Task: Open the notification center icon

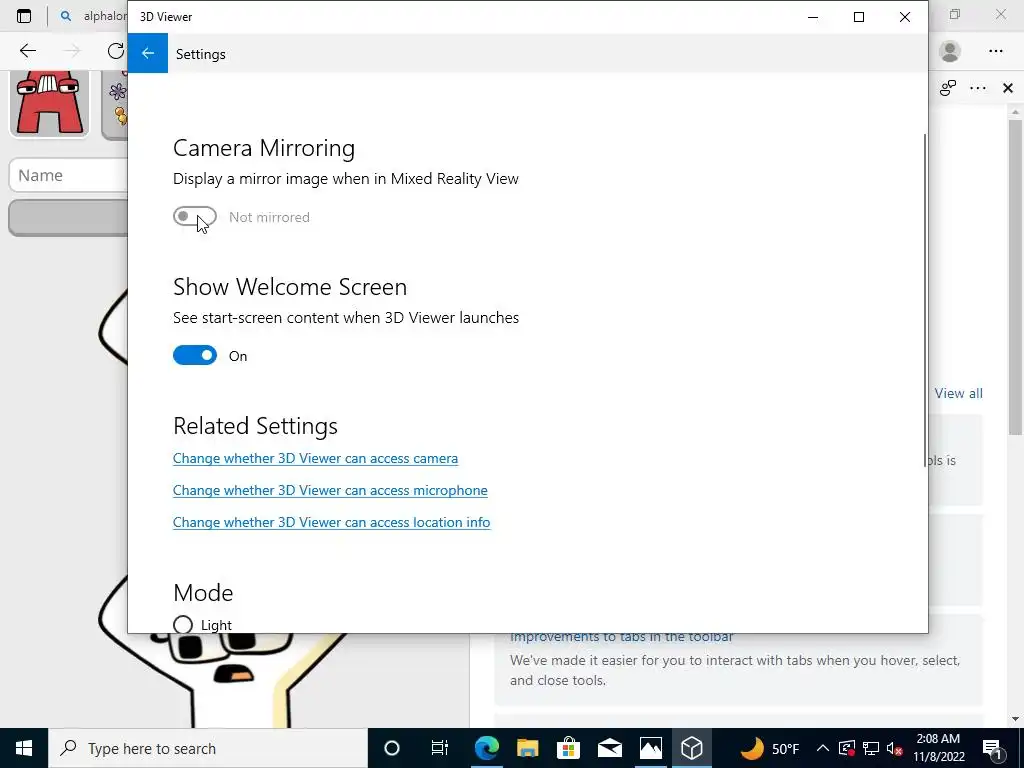Action: pyautogui.click(x=993, y=748)
